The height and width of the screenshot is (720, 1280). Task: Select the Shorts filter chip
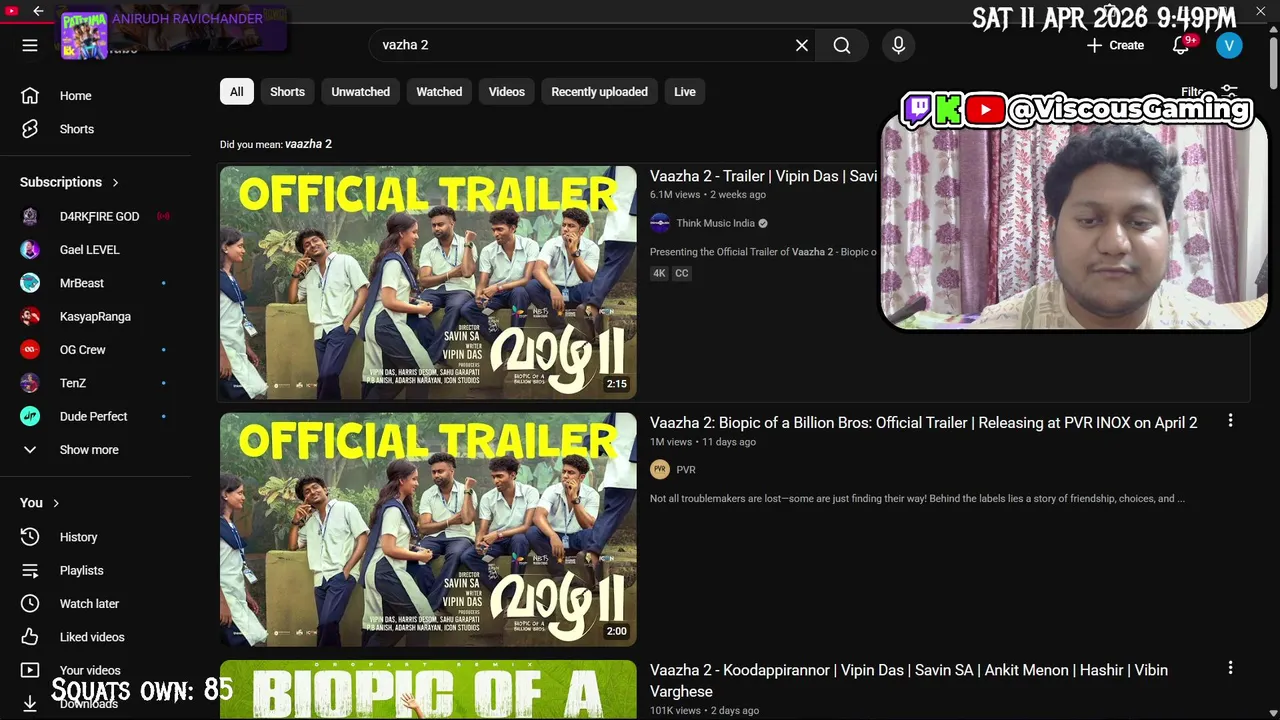[x=287, y=92]
